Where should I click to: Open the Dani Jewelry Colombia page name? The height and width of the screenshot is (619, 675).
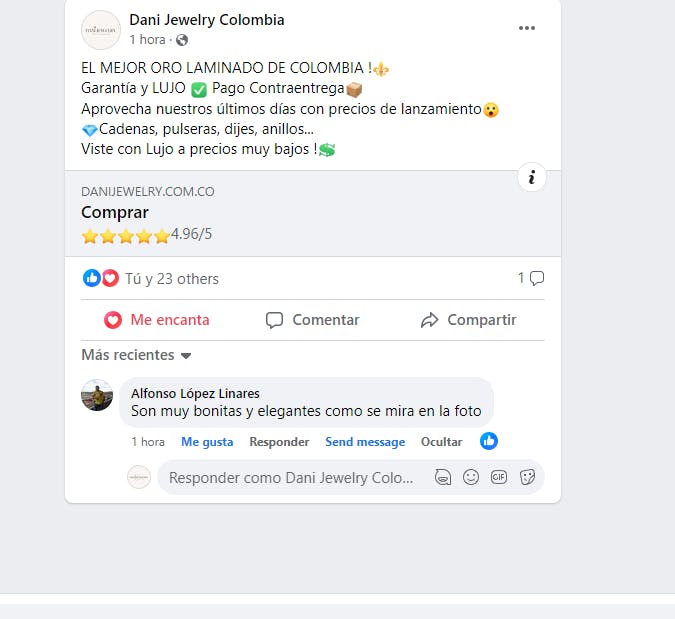coord(207,20)
